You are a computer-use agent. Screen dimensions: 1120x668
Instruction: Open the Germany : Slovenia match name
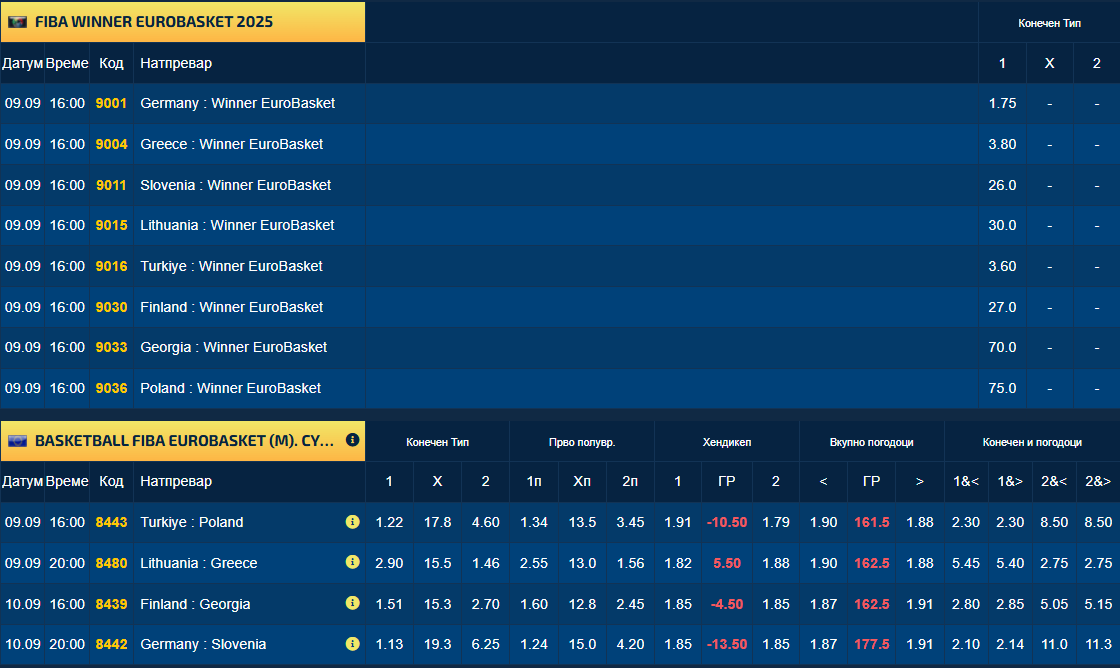point(203,644)
